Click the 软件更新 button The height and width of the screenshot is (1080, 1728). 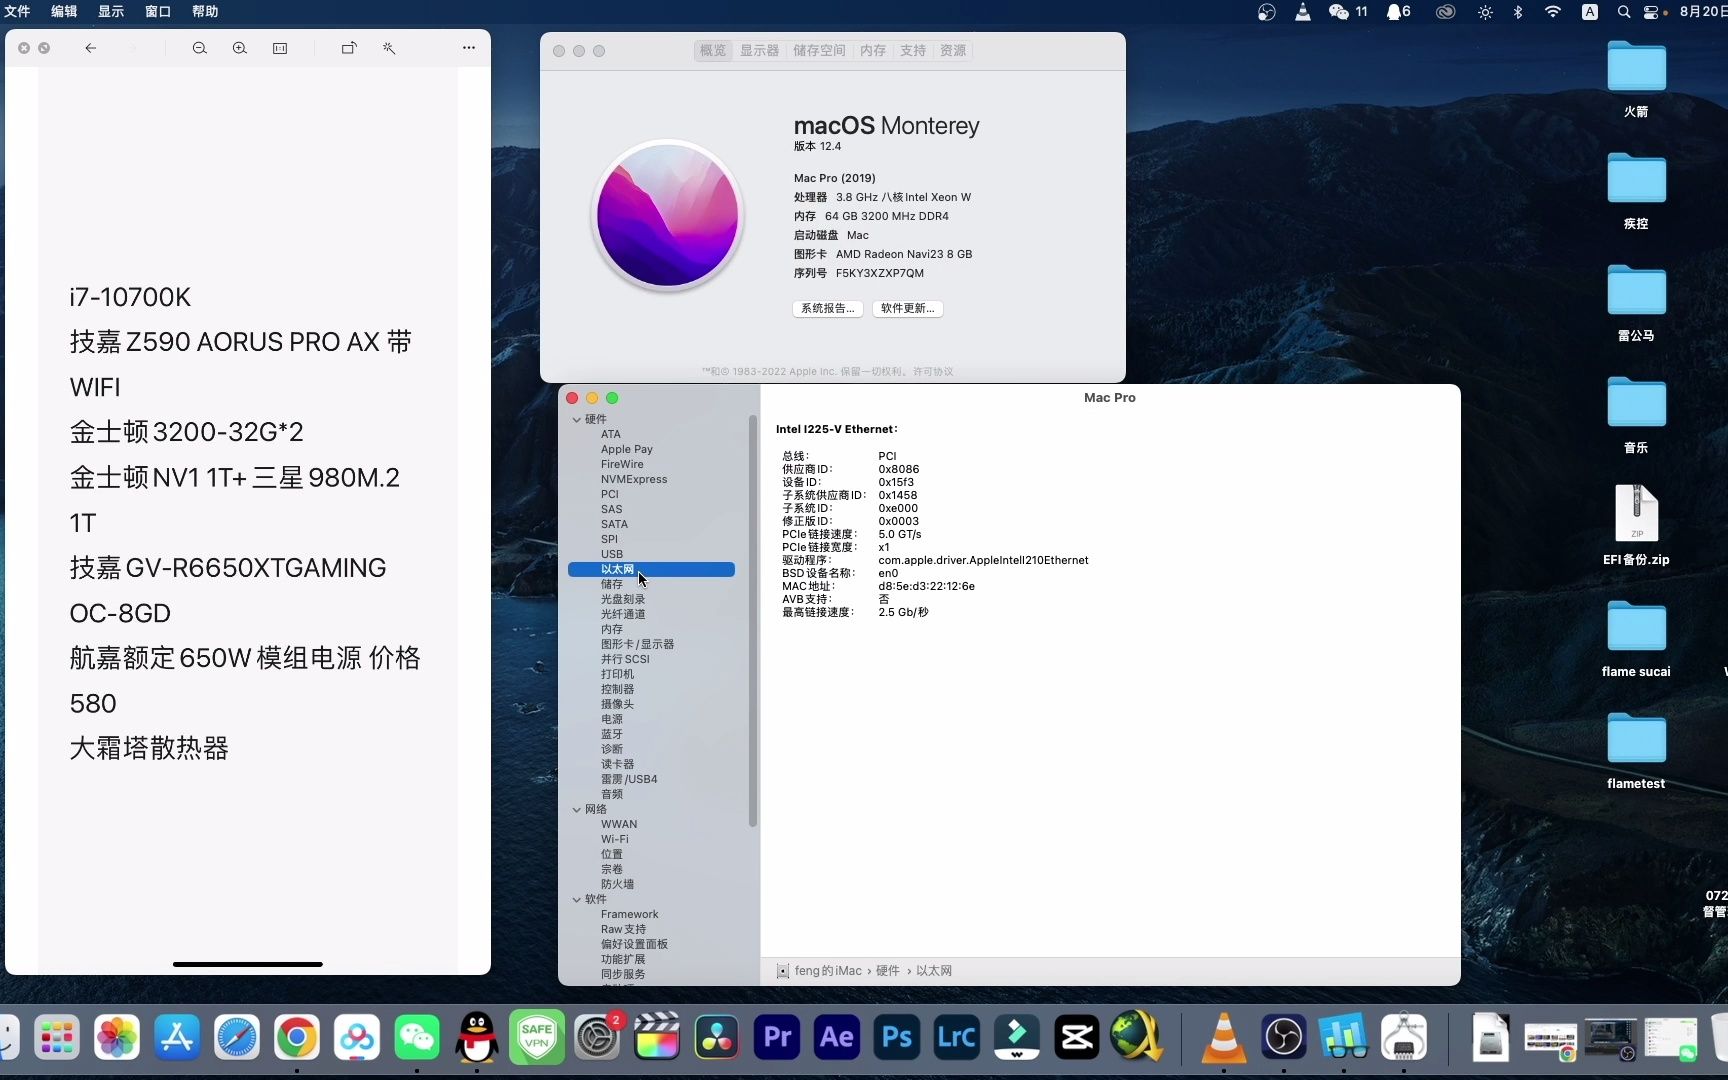pyautogui.click(x=908, y=308)
